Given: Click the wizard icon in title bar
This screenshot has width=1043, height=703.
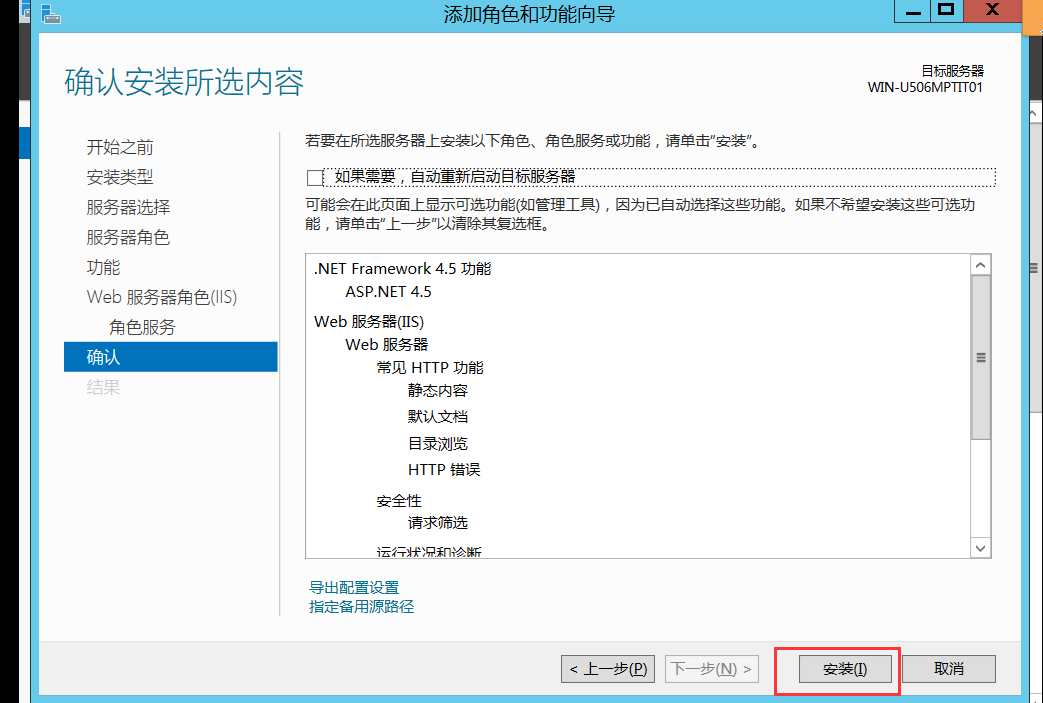Looking at the screenshot, I should (49, 14).
